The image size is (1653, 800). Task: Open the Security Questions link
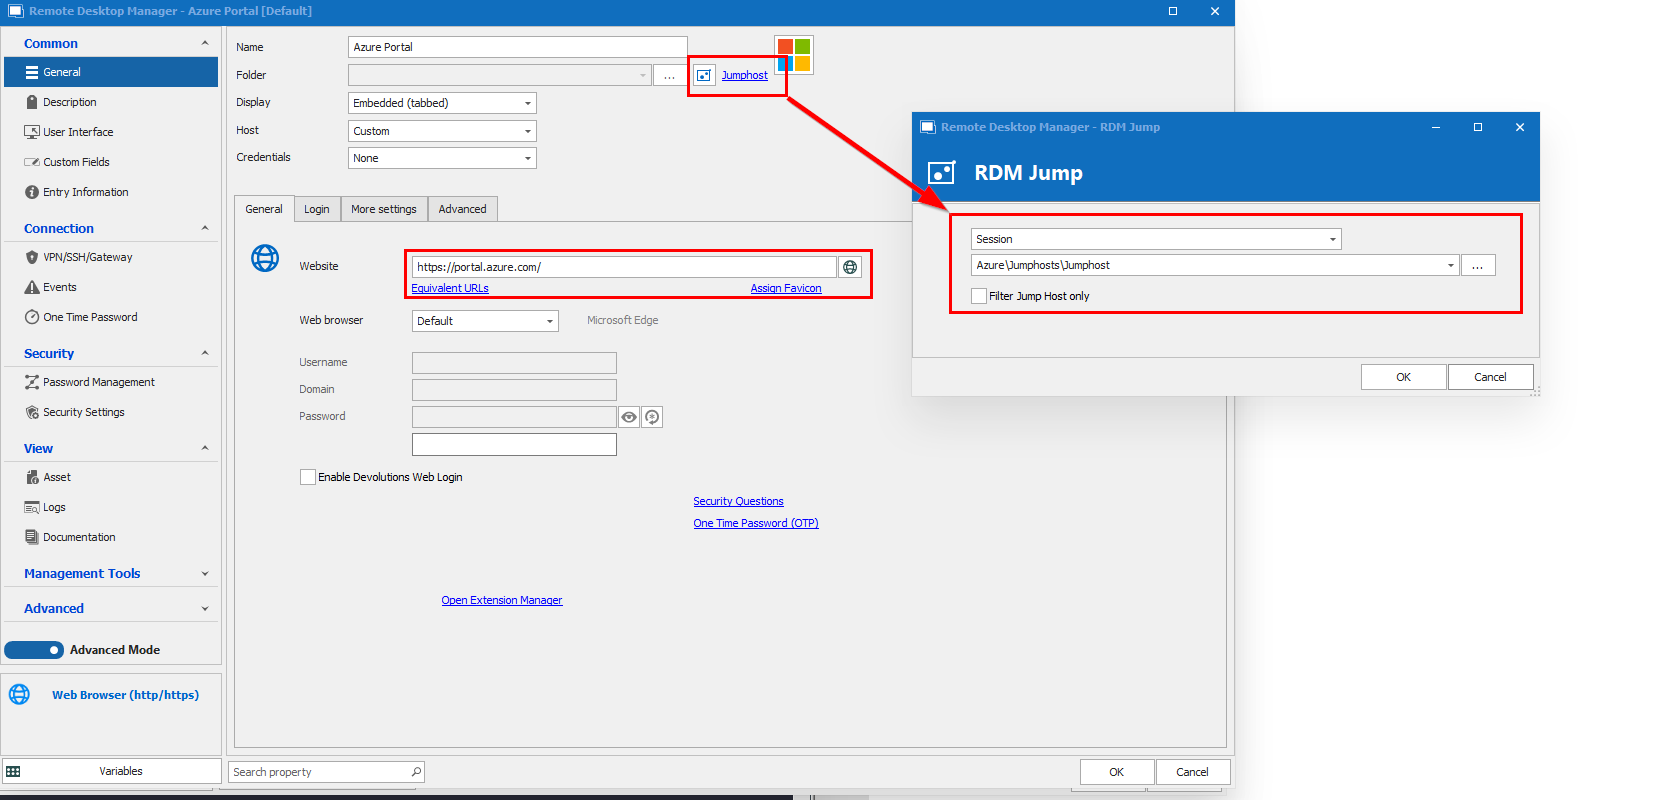[x=738, y=501]
